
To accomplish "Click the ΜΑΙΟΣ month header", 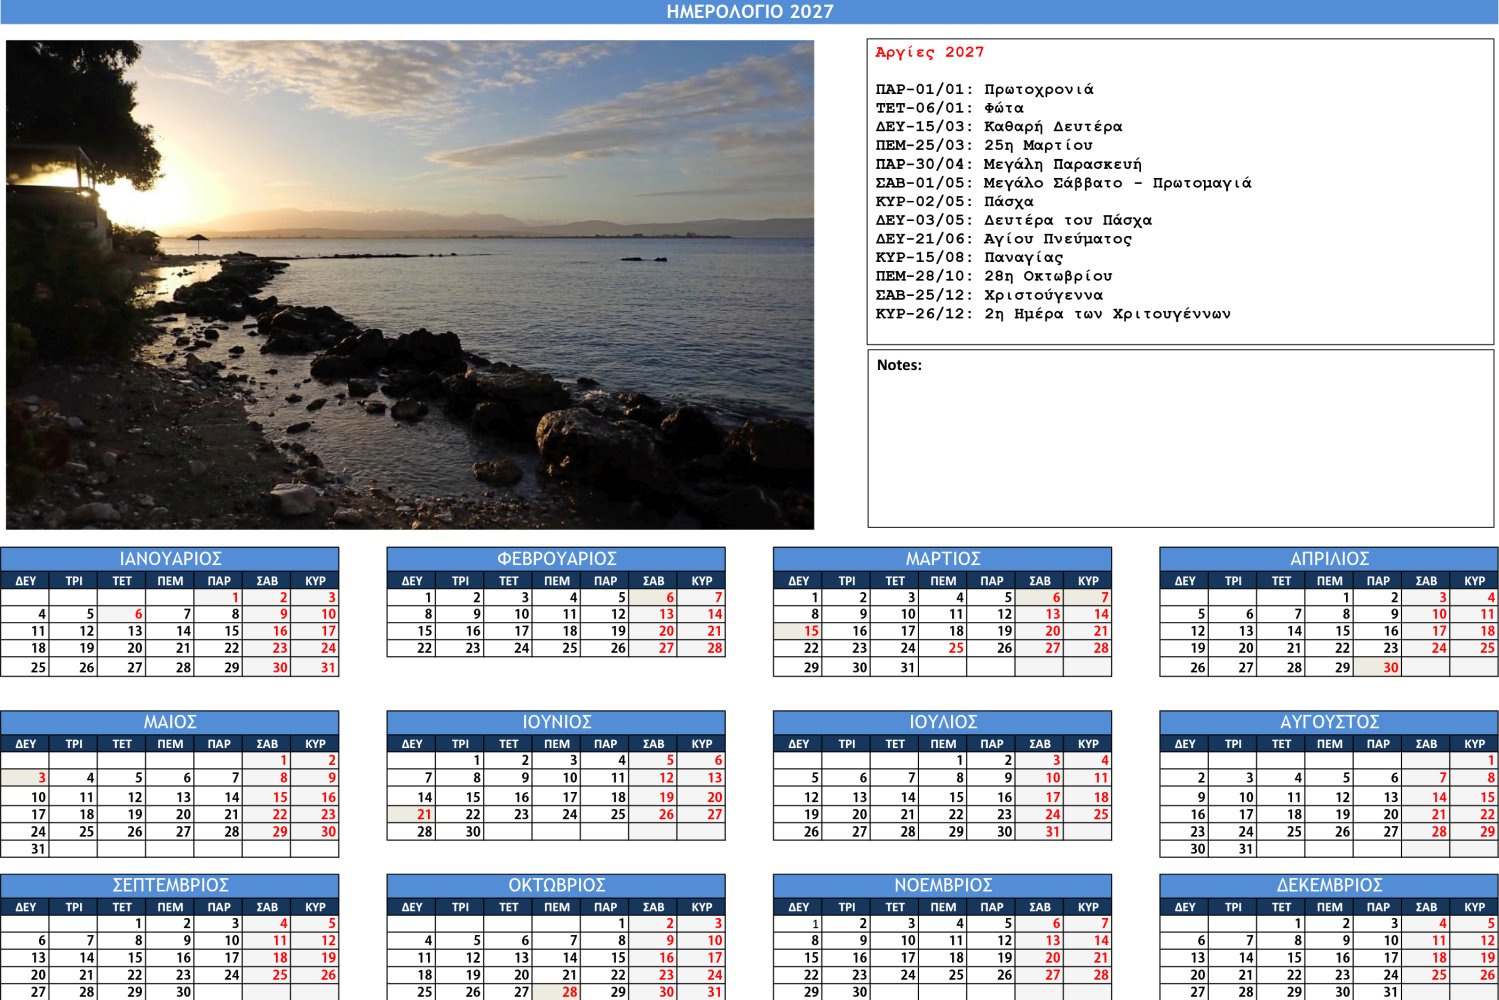I will [x=170, y=722].
